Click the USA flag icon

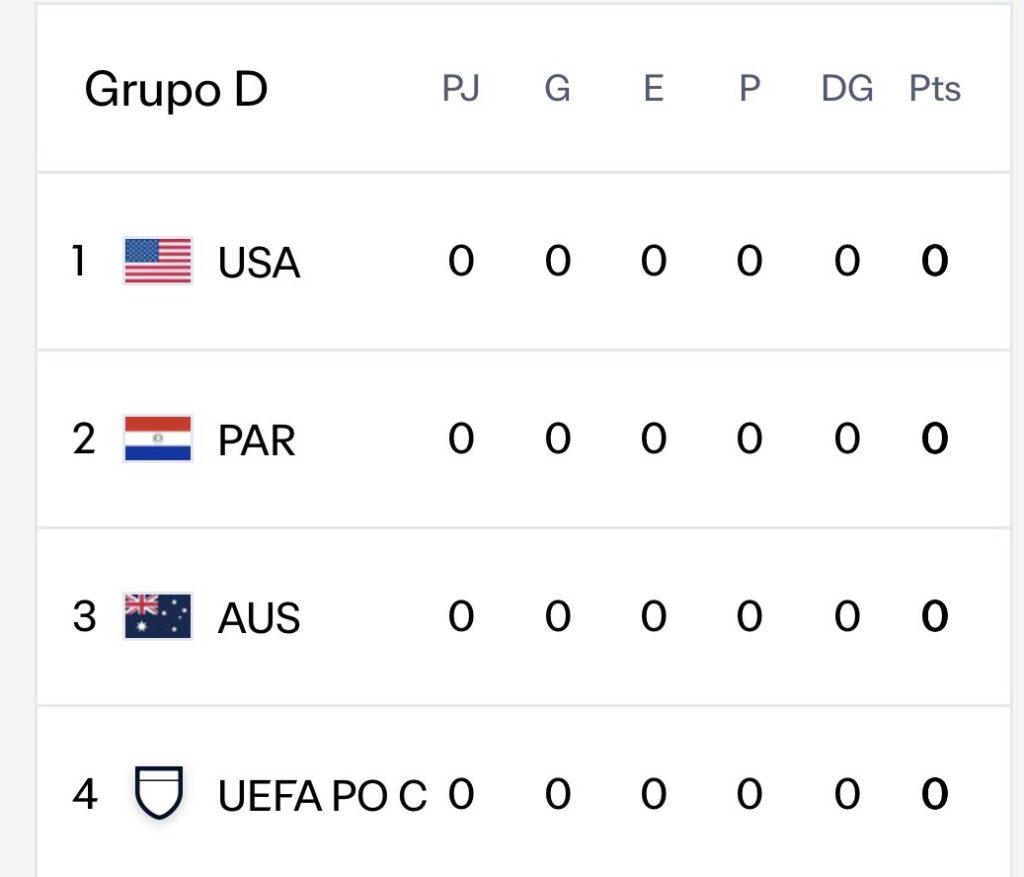coord(157,261)
